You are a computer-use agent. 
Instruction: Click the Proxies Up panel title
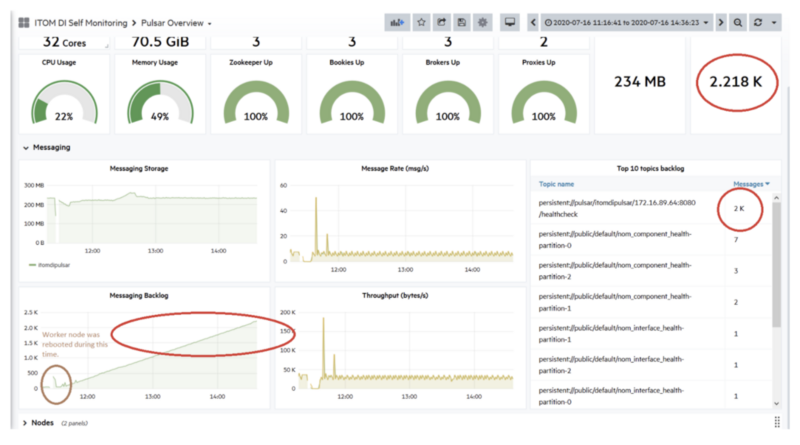(538, 62)
